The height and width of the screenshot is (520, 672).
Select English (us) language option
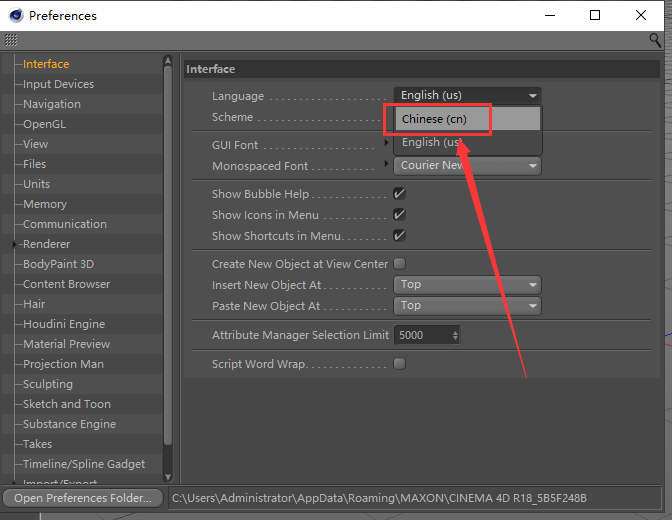[432, 143]
